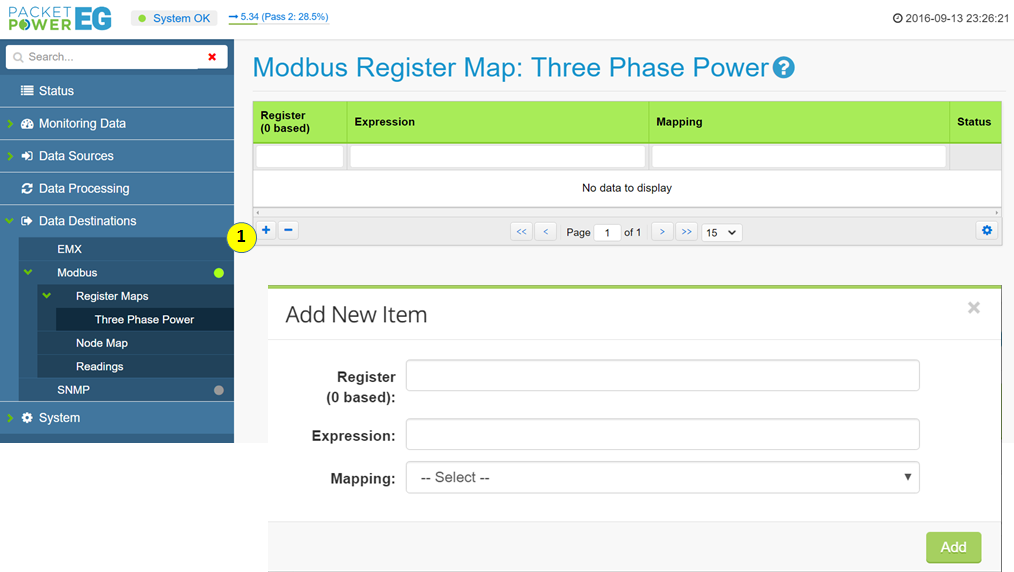Open the grid settings gear icon
Image resolution: width=1014 pixels, height=572 pixels.
[987, 230]
